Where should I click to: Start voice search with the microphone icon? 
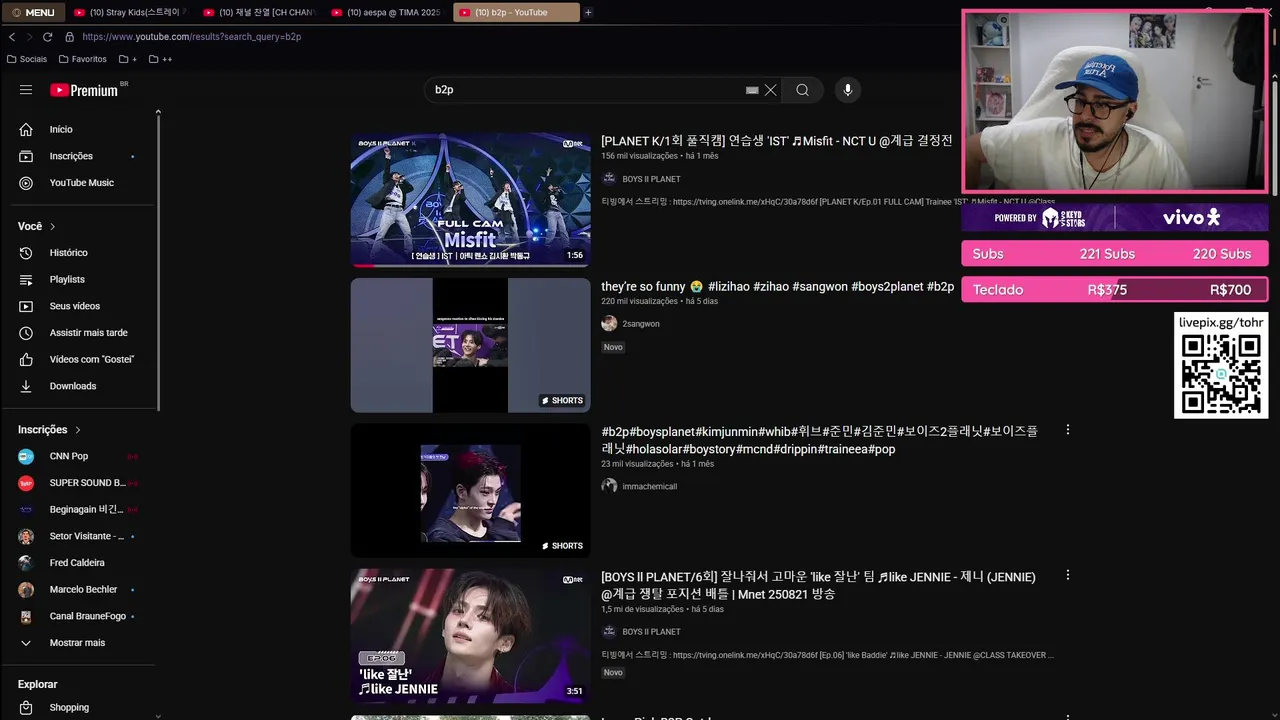[848, 90]
